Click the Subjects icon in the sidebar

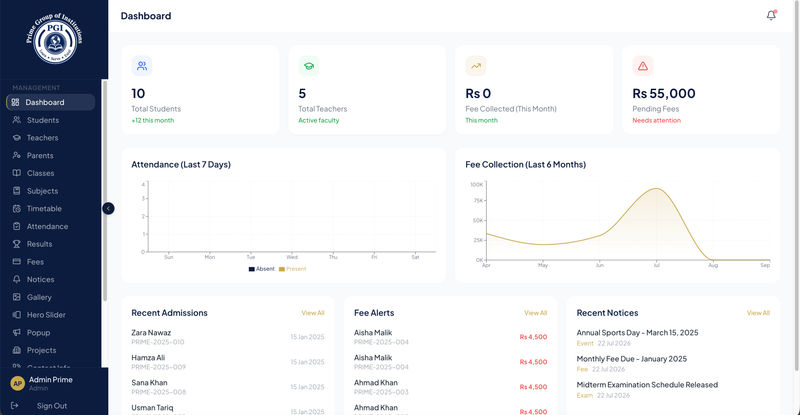[17, 191]
